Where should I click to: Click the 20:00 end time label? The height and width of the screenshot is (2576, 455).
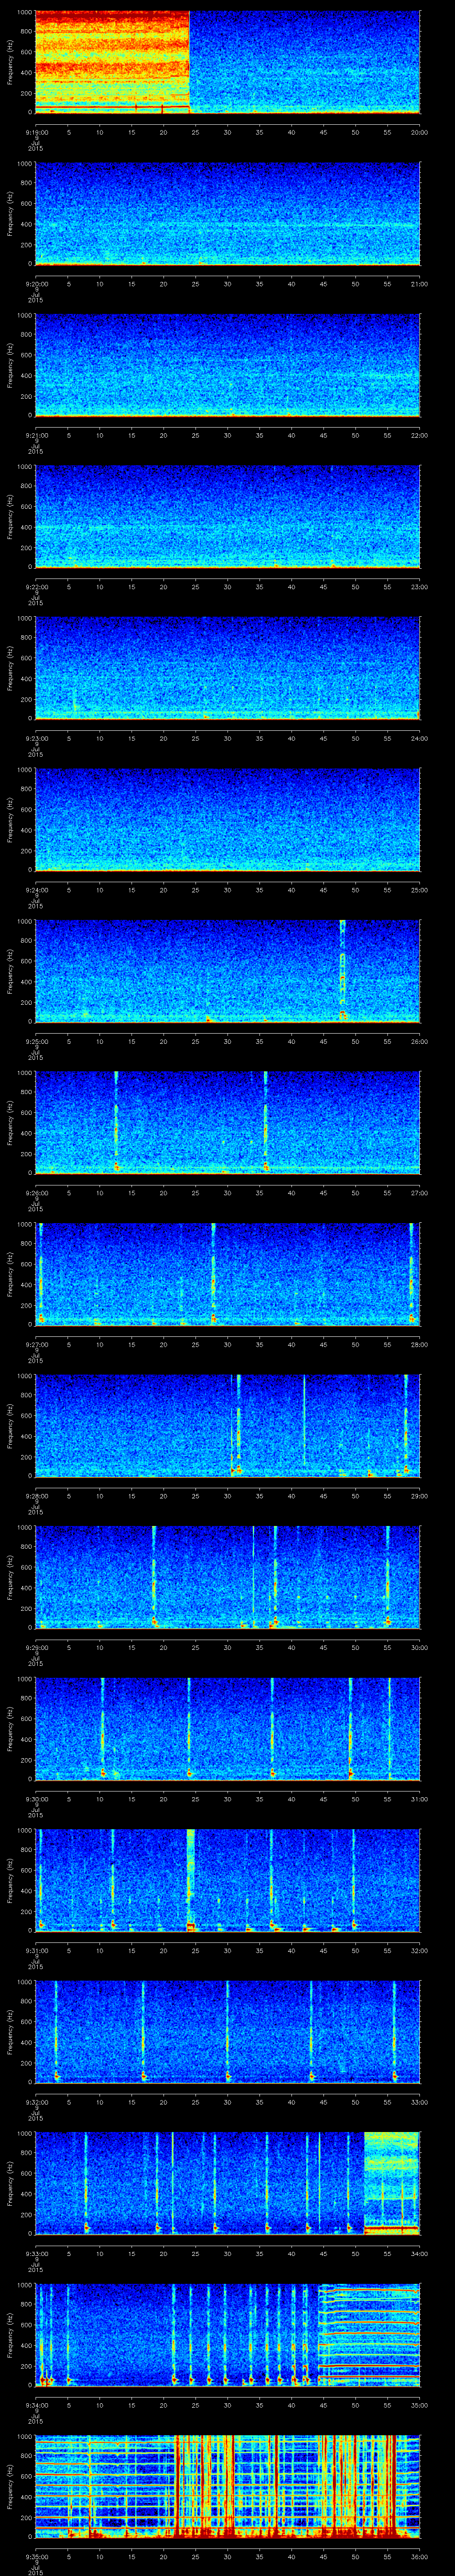pyautogui.click(x=419, y=132)
